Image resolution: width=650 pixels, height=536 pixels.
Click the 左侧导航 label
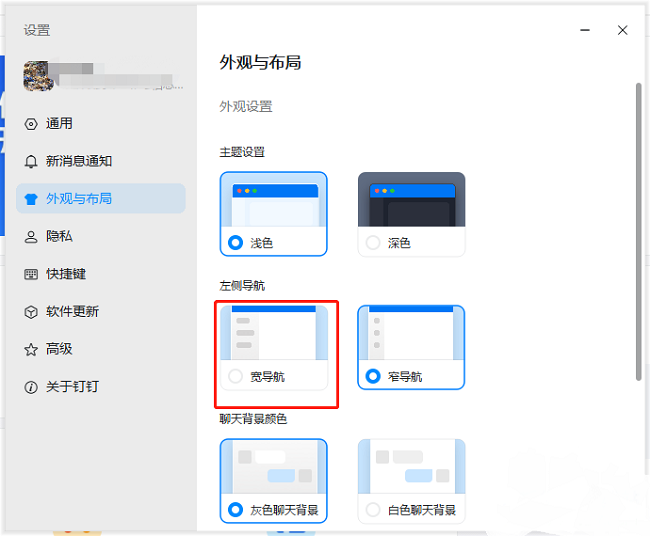(x=242, y=286)
